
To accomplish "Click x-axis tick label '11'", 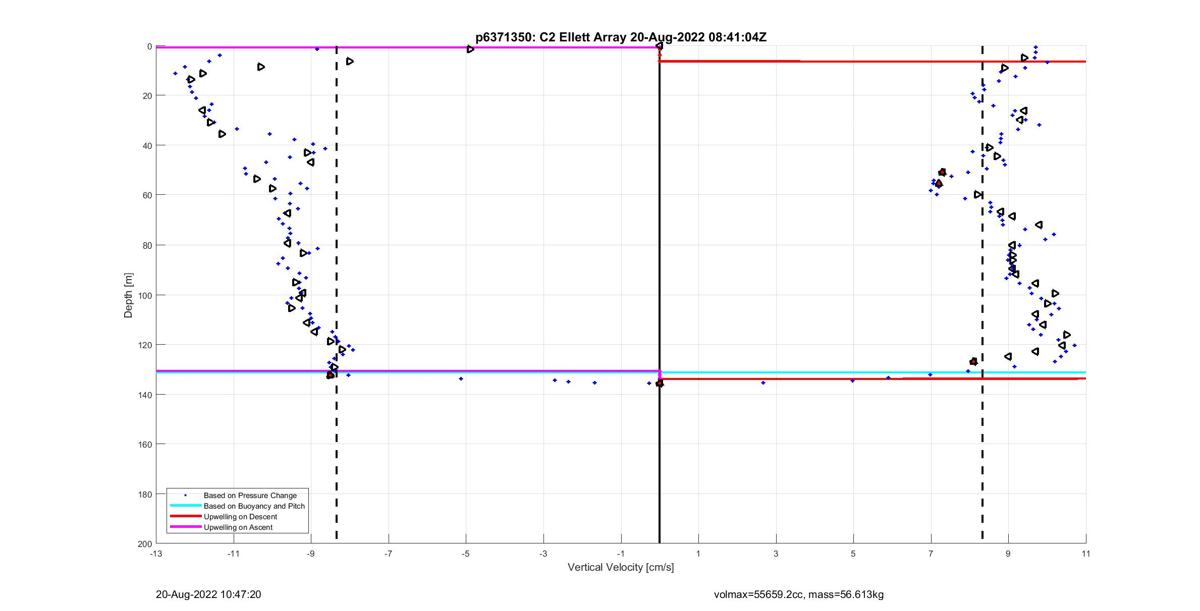I will tap(1086, 553).
